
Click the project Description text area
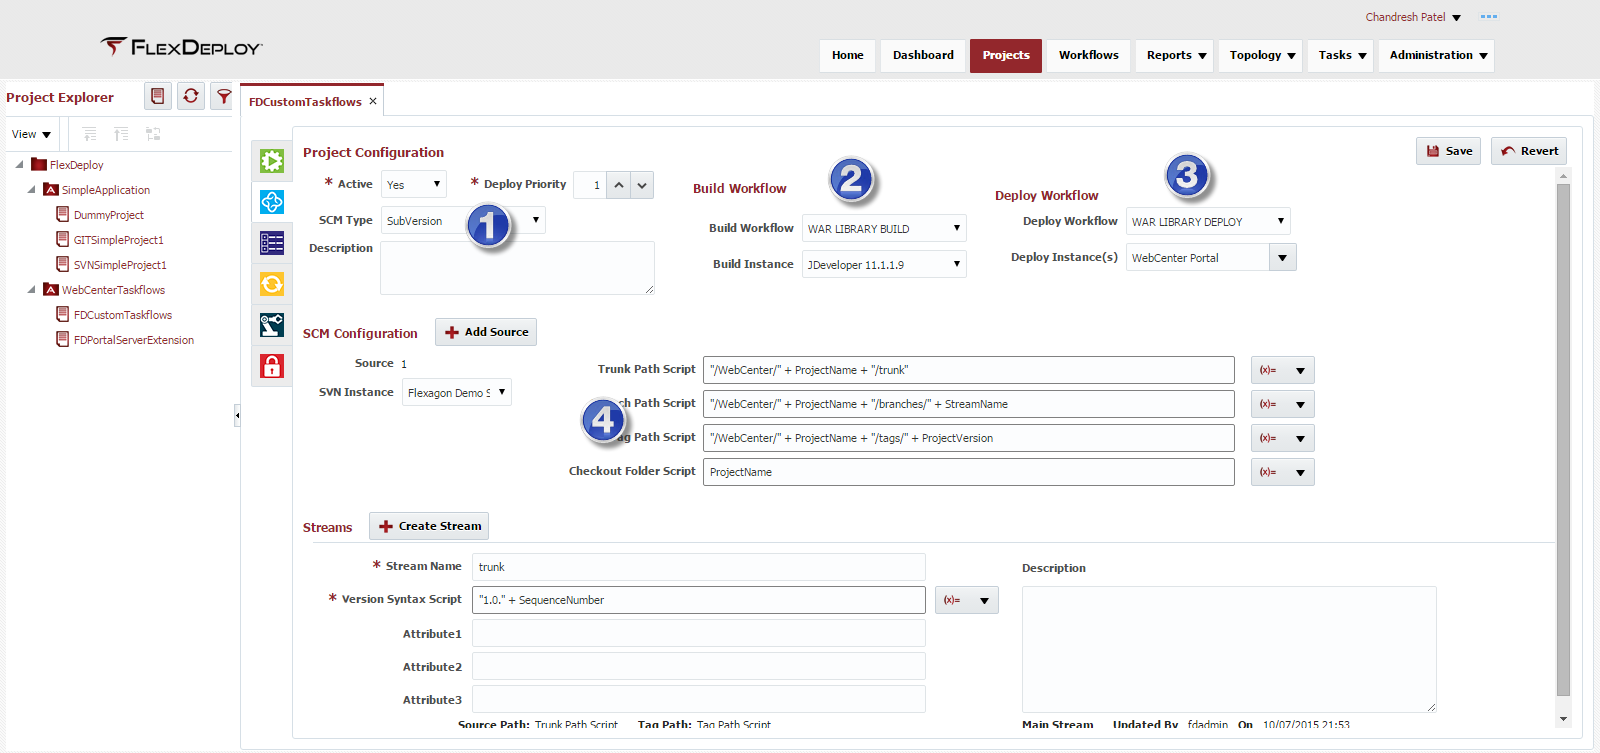pos(517,268)
